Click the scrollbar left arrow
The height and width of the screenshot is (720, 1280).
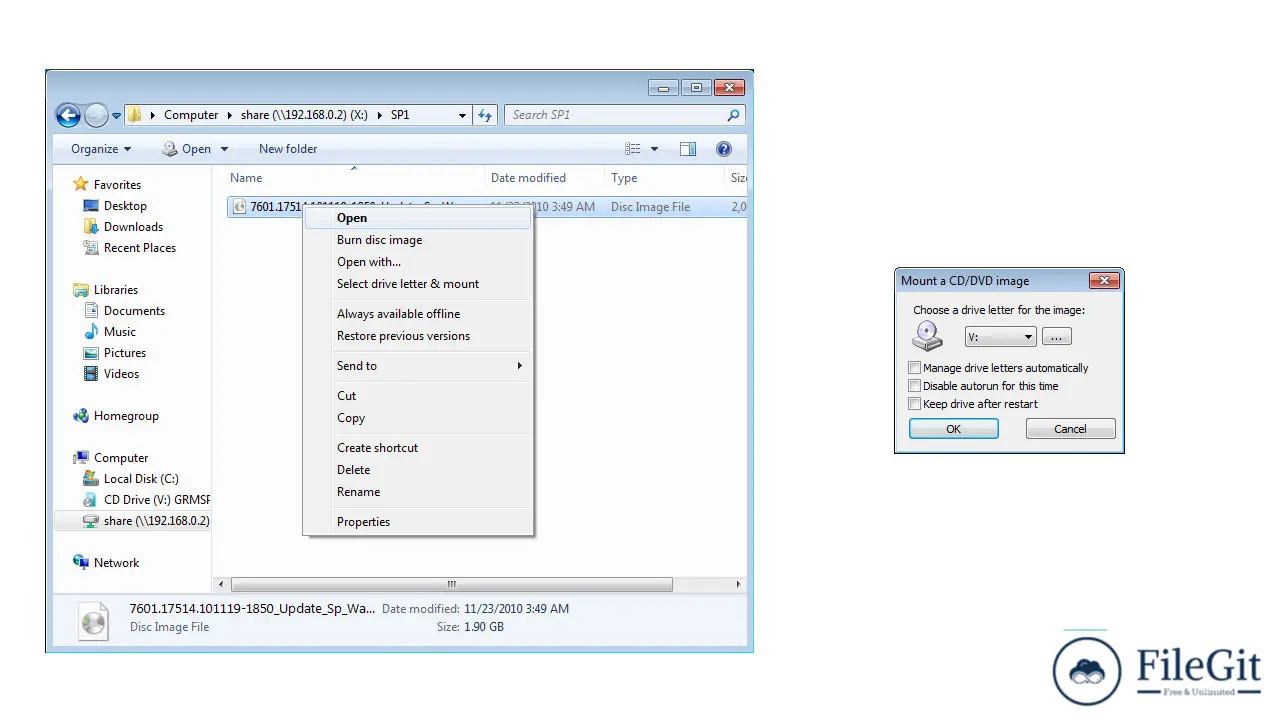pos(222,584)
